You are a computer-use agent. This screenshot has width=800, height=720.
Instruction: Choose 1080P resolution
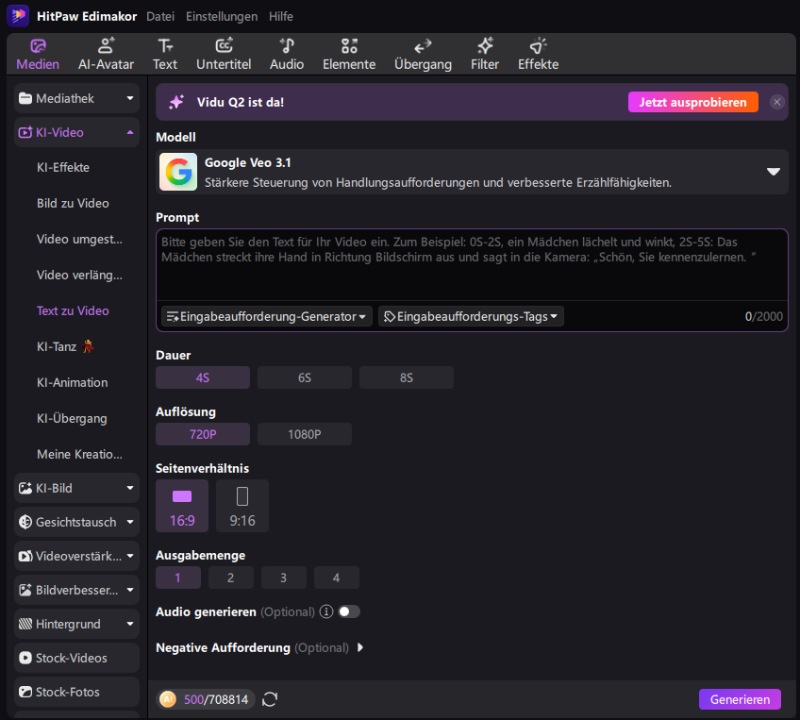(x=304, y=434)
